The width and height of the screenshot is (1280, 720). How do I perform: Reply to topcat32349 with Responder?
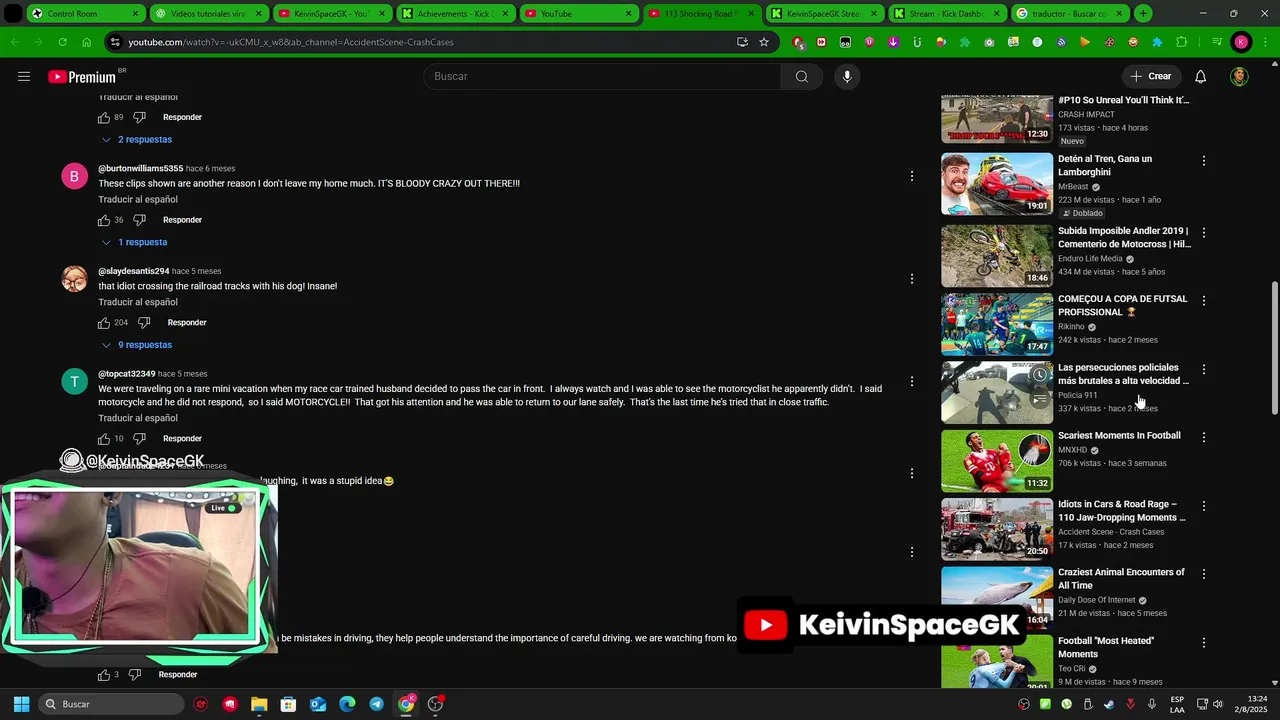(182, 439)
